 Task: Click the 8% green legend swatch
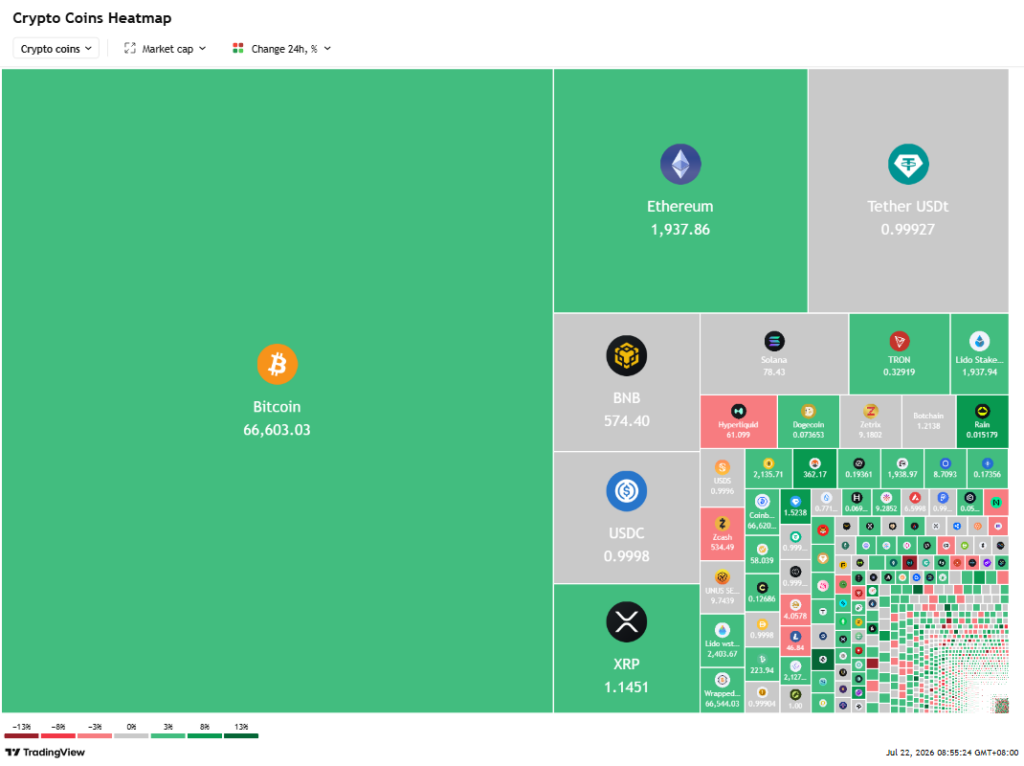click(x=204, y=736)
